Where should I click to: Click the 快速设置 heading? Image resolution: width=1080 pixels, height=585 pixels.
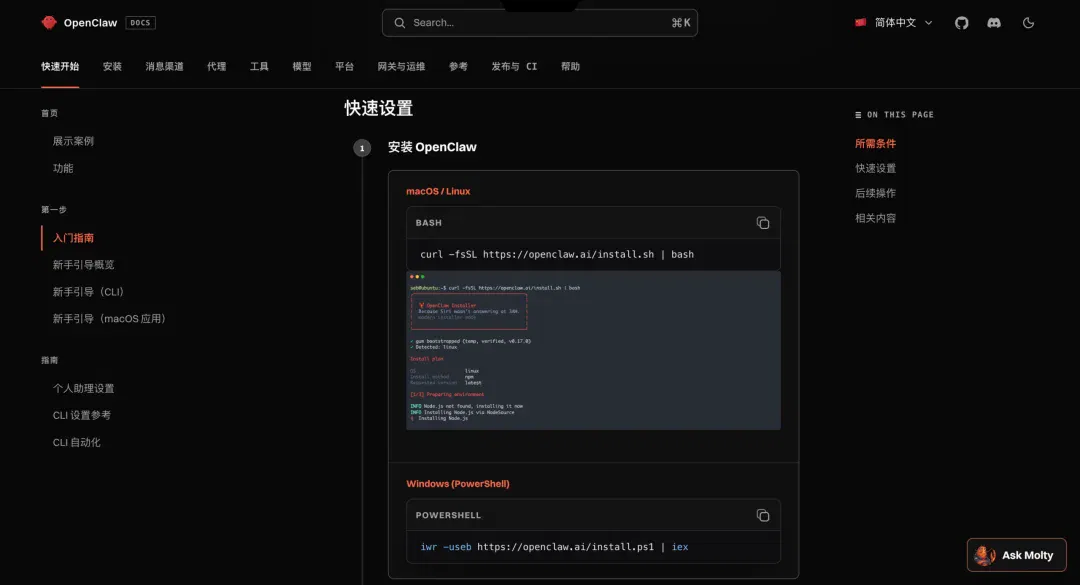pyautogui.click(x=378, y=108)
